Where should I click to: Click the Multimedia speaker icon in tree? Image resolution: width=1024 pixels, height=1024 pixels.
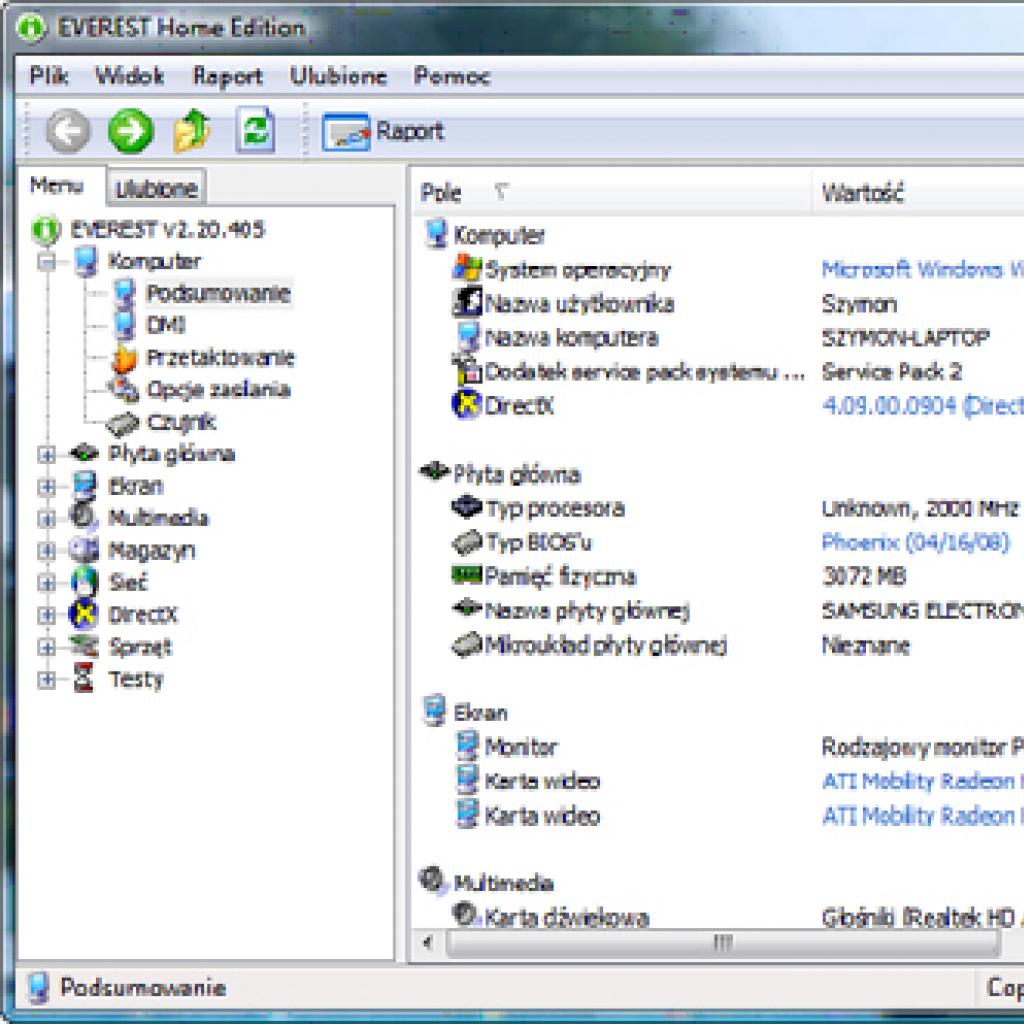84,517
